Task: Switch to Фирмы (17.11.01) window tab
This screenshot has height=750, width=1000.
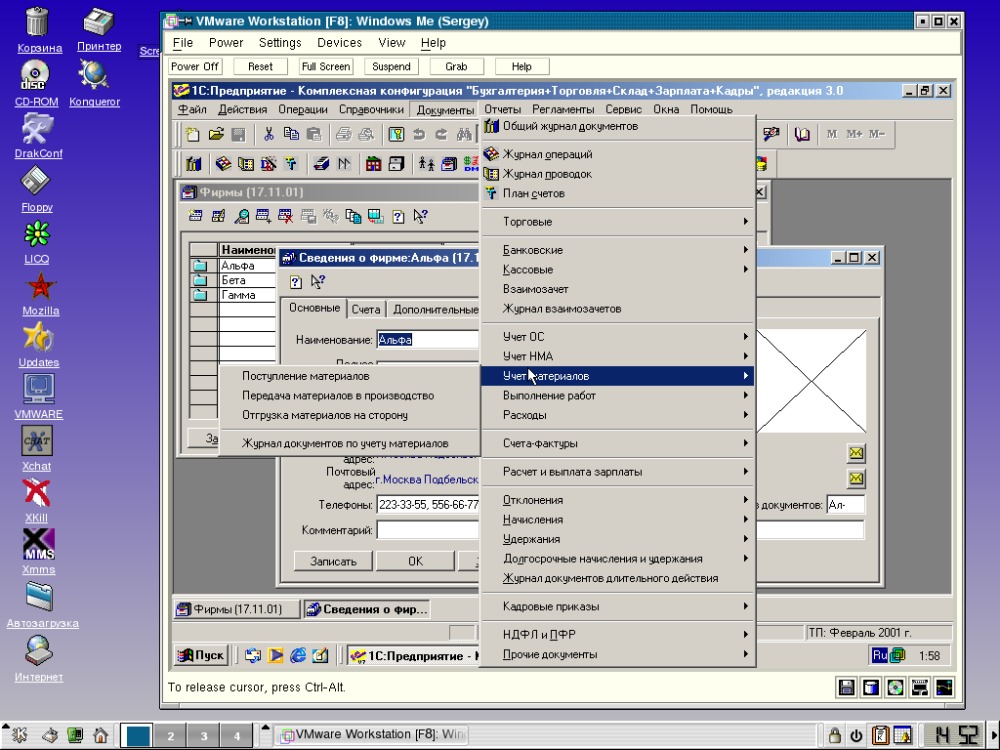Action: click(237, 609)
